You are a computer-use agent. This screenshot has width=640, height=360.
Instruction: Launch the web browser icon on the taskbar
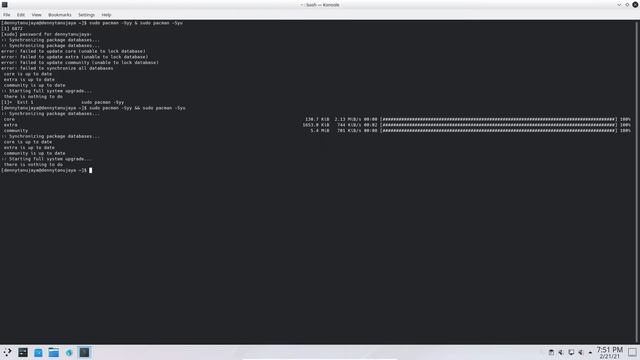69,352
